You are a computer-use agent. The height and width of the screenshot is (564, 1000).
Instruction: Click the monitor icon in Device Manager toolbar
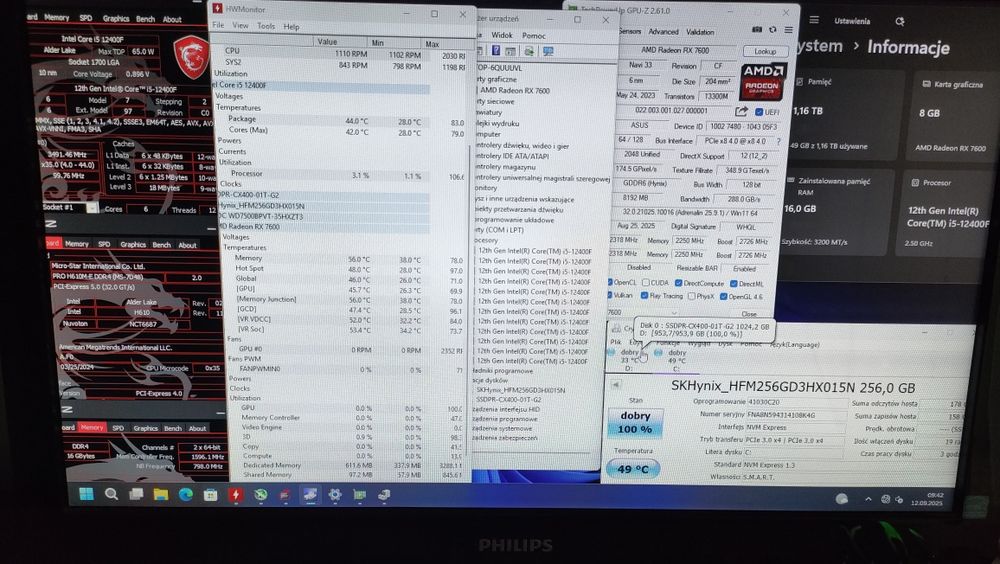pyautogui.click(x=548, y=51)
